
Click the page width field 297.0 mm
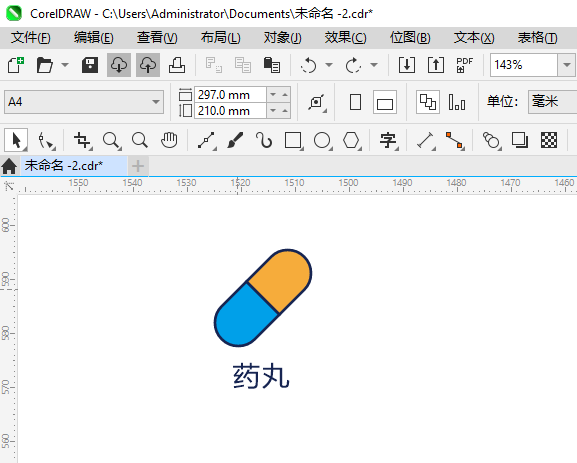tap(230, 95)
